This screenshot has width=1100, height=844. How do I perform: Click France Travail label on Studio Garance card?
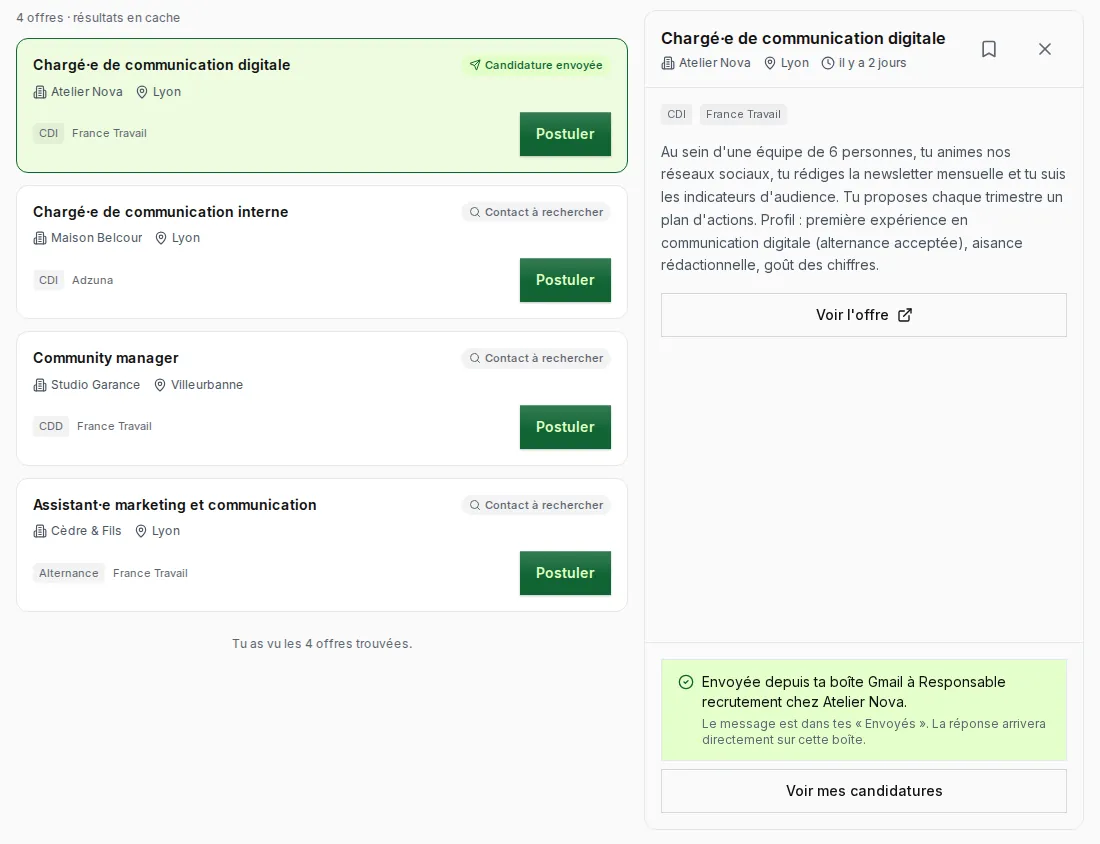pyautogui.click(x=114, y=427)
